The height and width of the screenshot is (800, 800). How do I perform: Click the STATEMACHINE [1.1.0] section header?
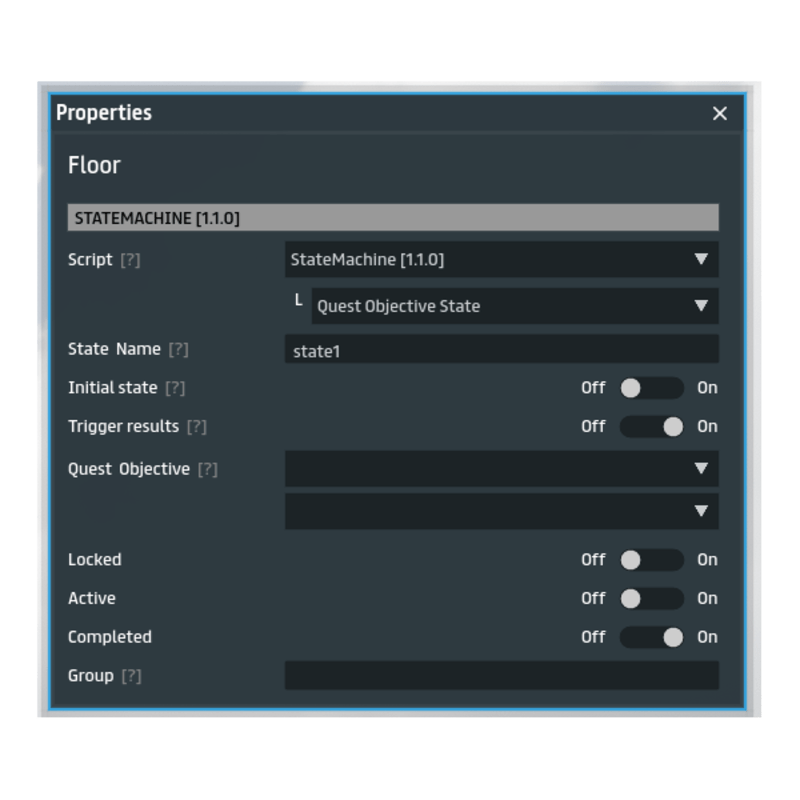(x=392, y=217)
